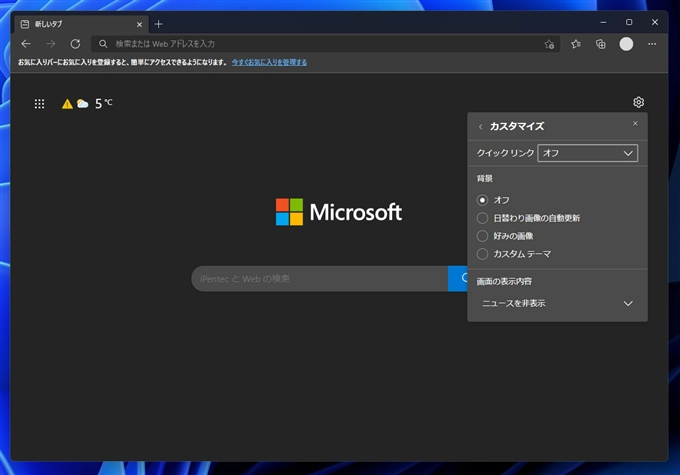Click the 背景 section label
The width and height of the screenshot is (680, 475).
(x=484, y=178)
